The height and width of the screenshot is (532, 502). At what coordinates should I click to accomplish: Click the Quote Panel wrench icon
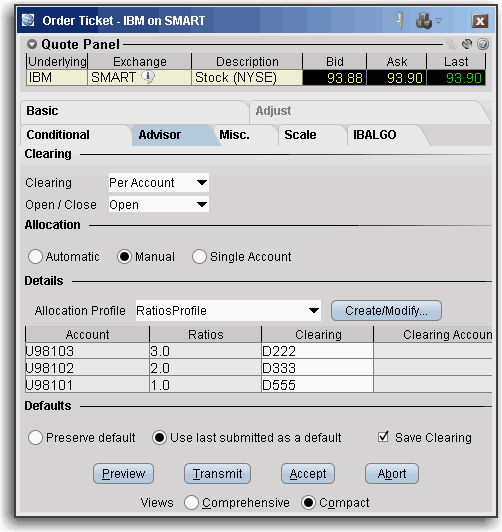467,44
